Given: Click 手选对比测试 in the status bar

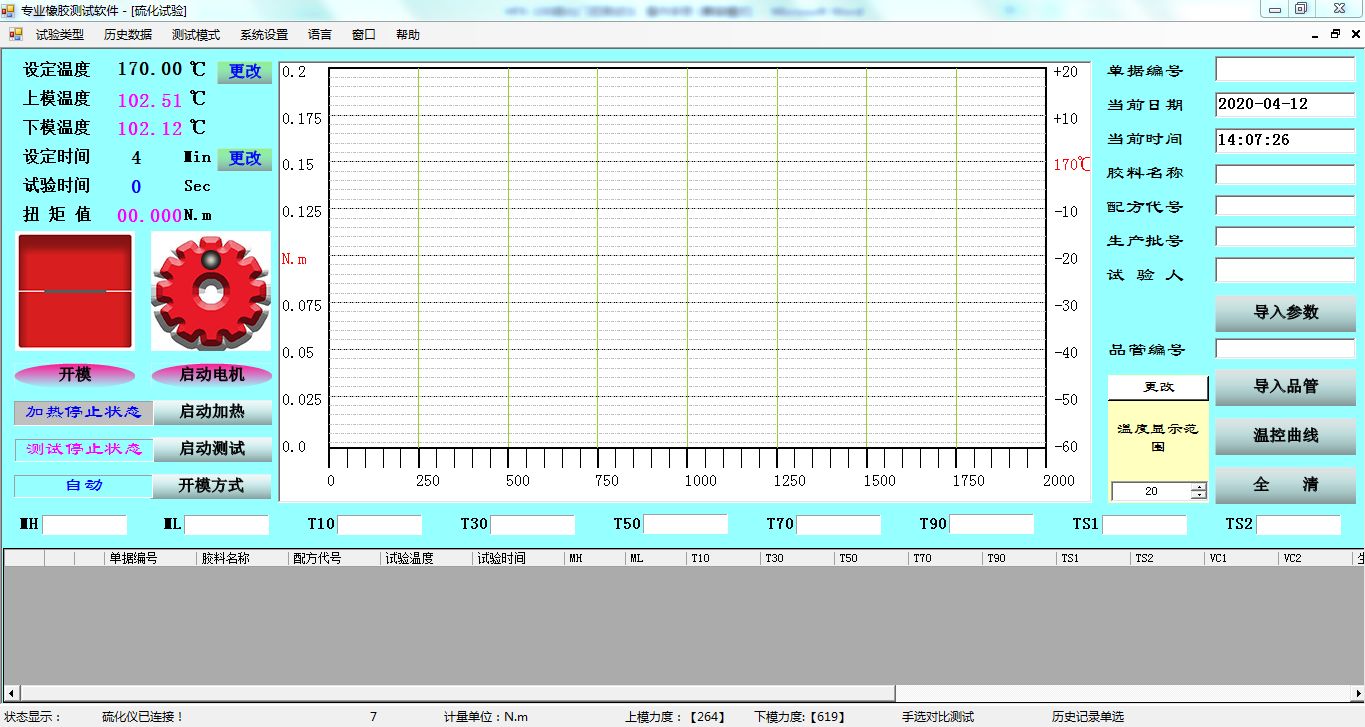Looking at the screenshot, I should 938,716.
